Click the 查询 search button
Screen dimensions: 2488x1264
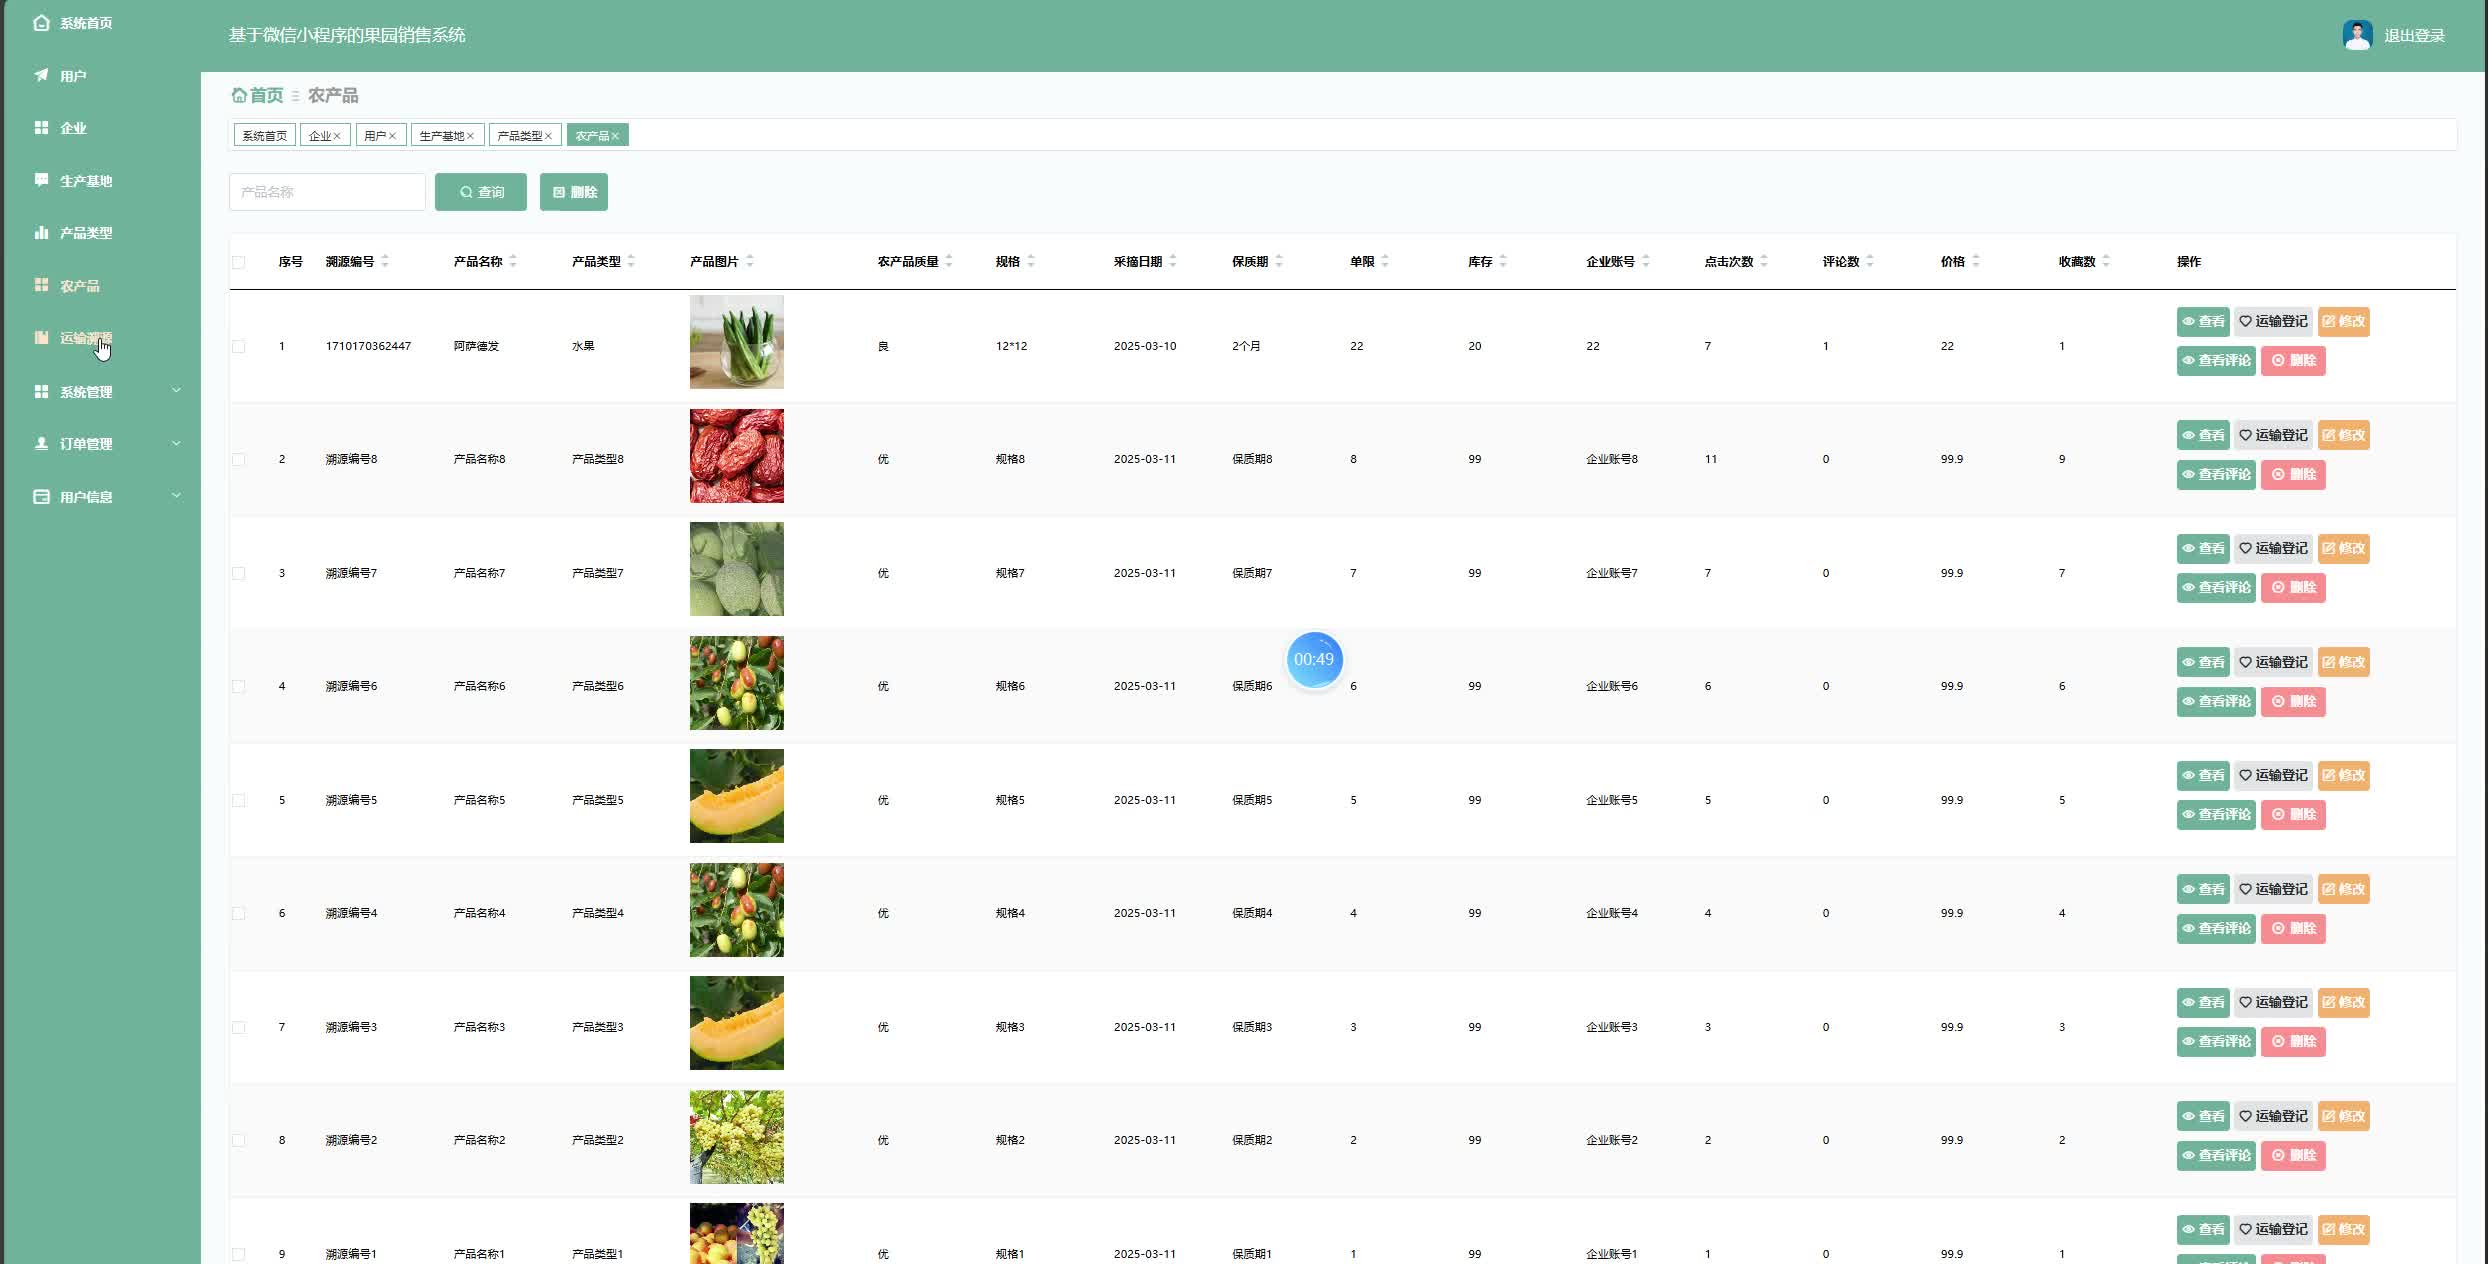[481, 192]
